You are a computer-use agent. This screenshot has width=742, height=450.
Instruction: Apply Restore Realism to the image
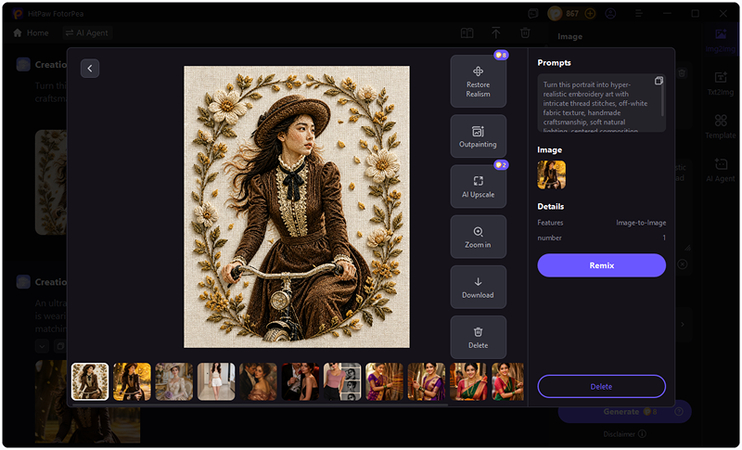(x=478, y=81)
